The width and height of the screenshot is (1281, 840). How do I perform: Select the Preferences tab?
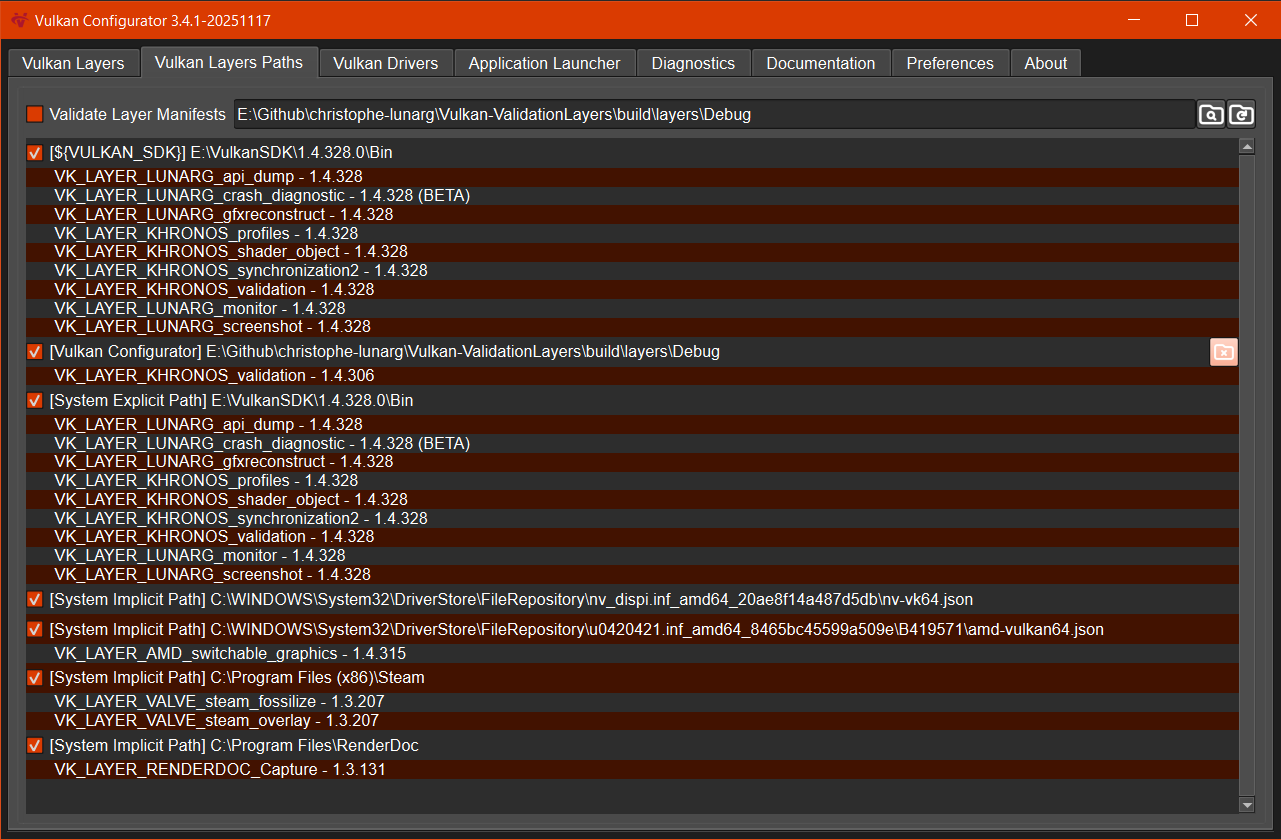click(949, 63)
